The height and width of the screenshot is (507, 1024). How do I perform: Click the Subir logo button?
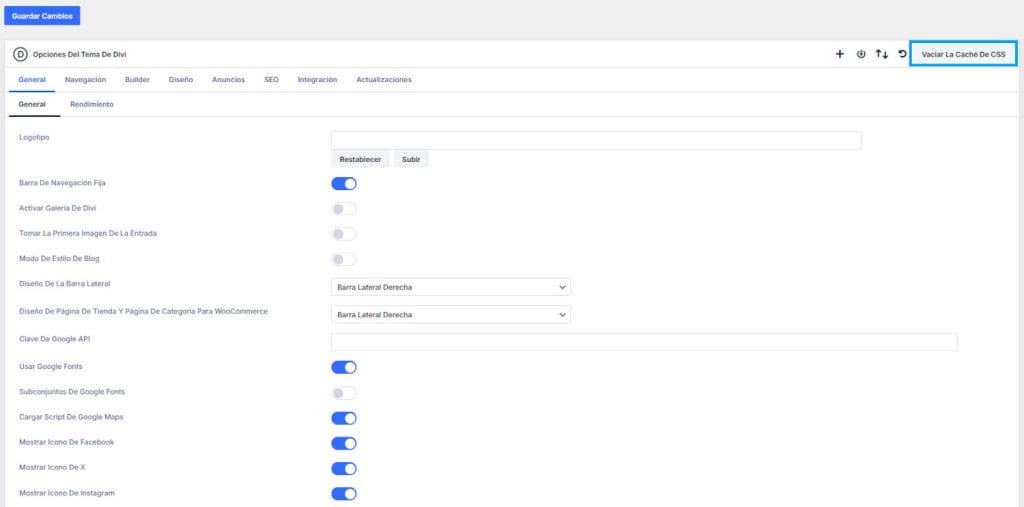(411, 159)
